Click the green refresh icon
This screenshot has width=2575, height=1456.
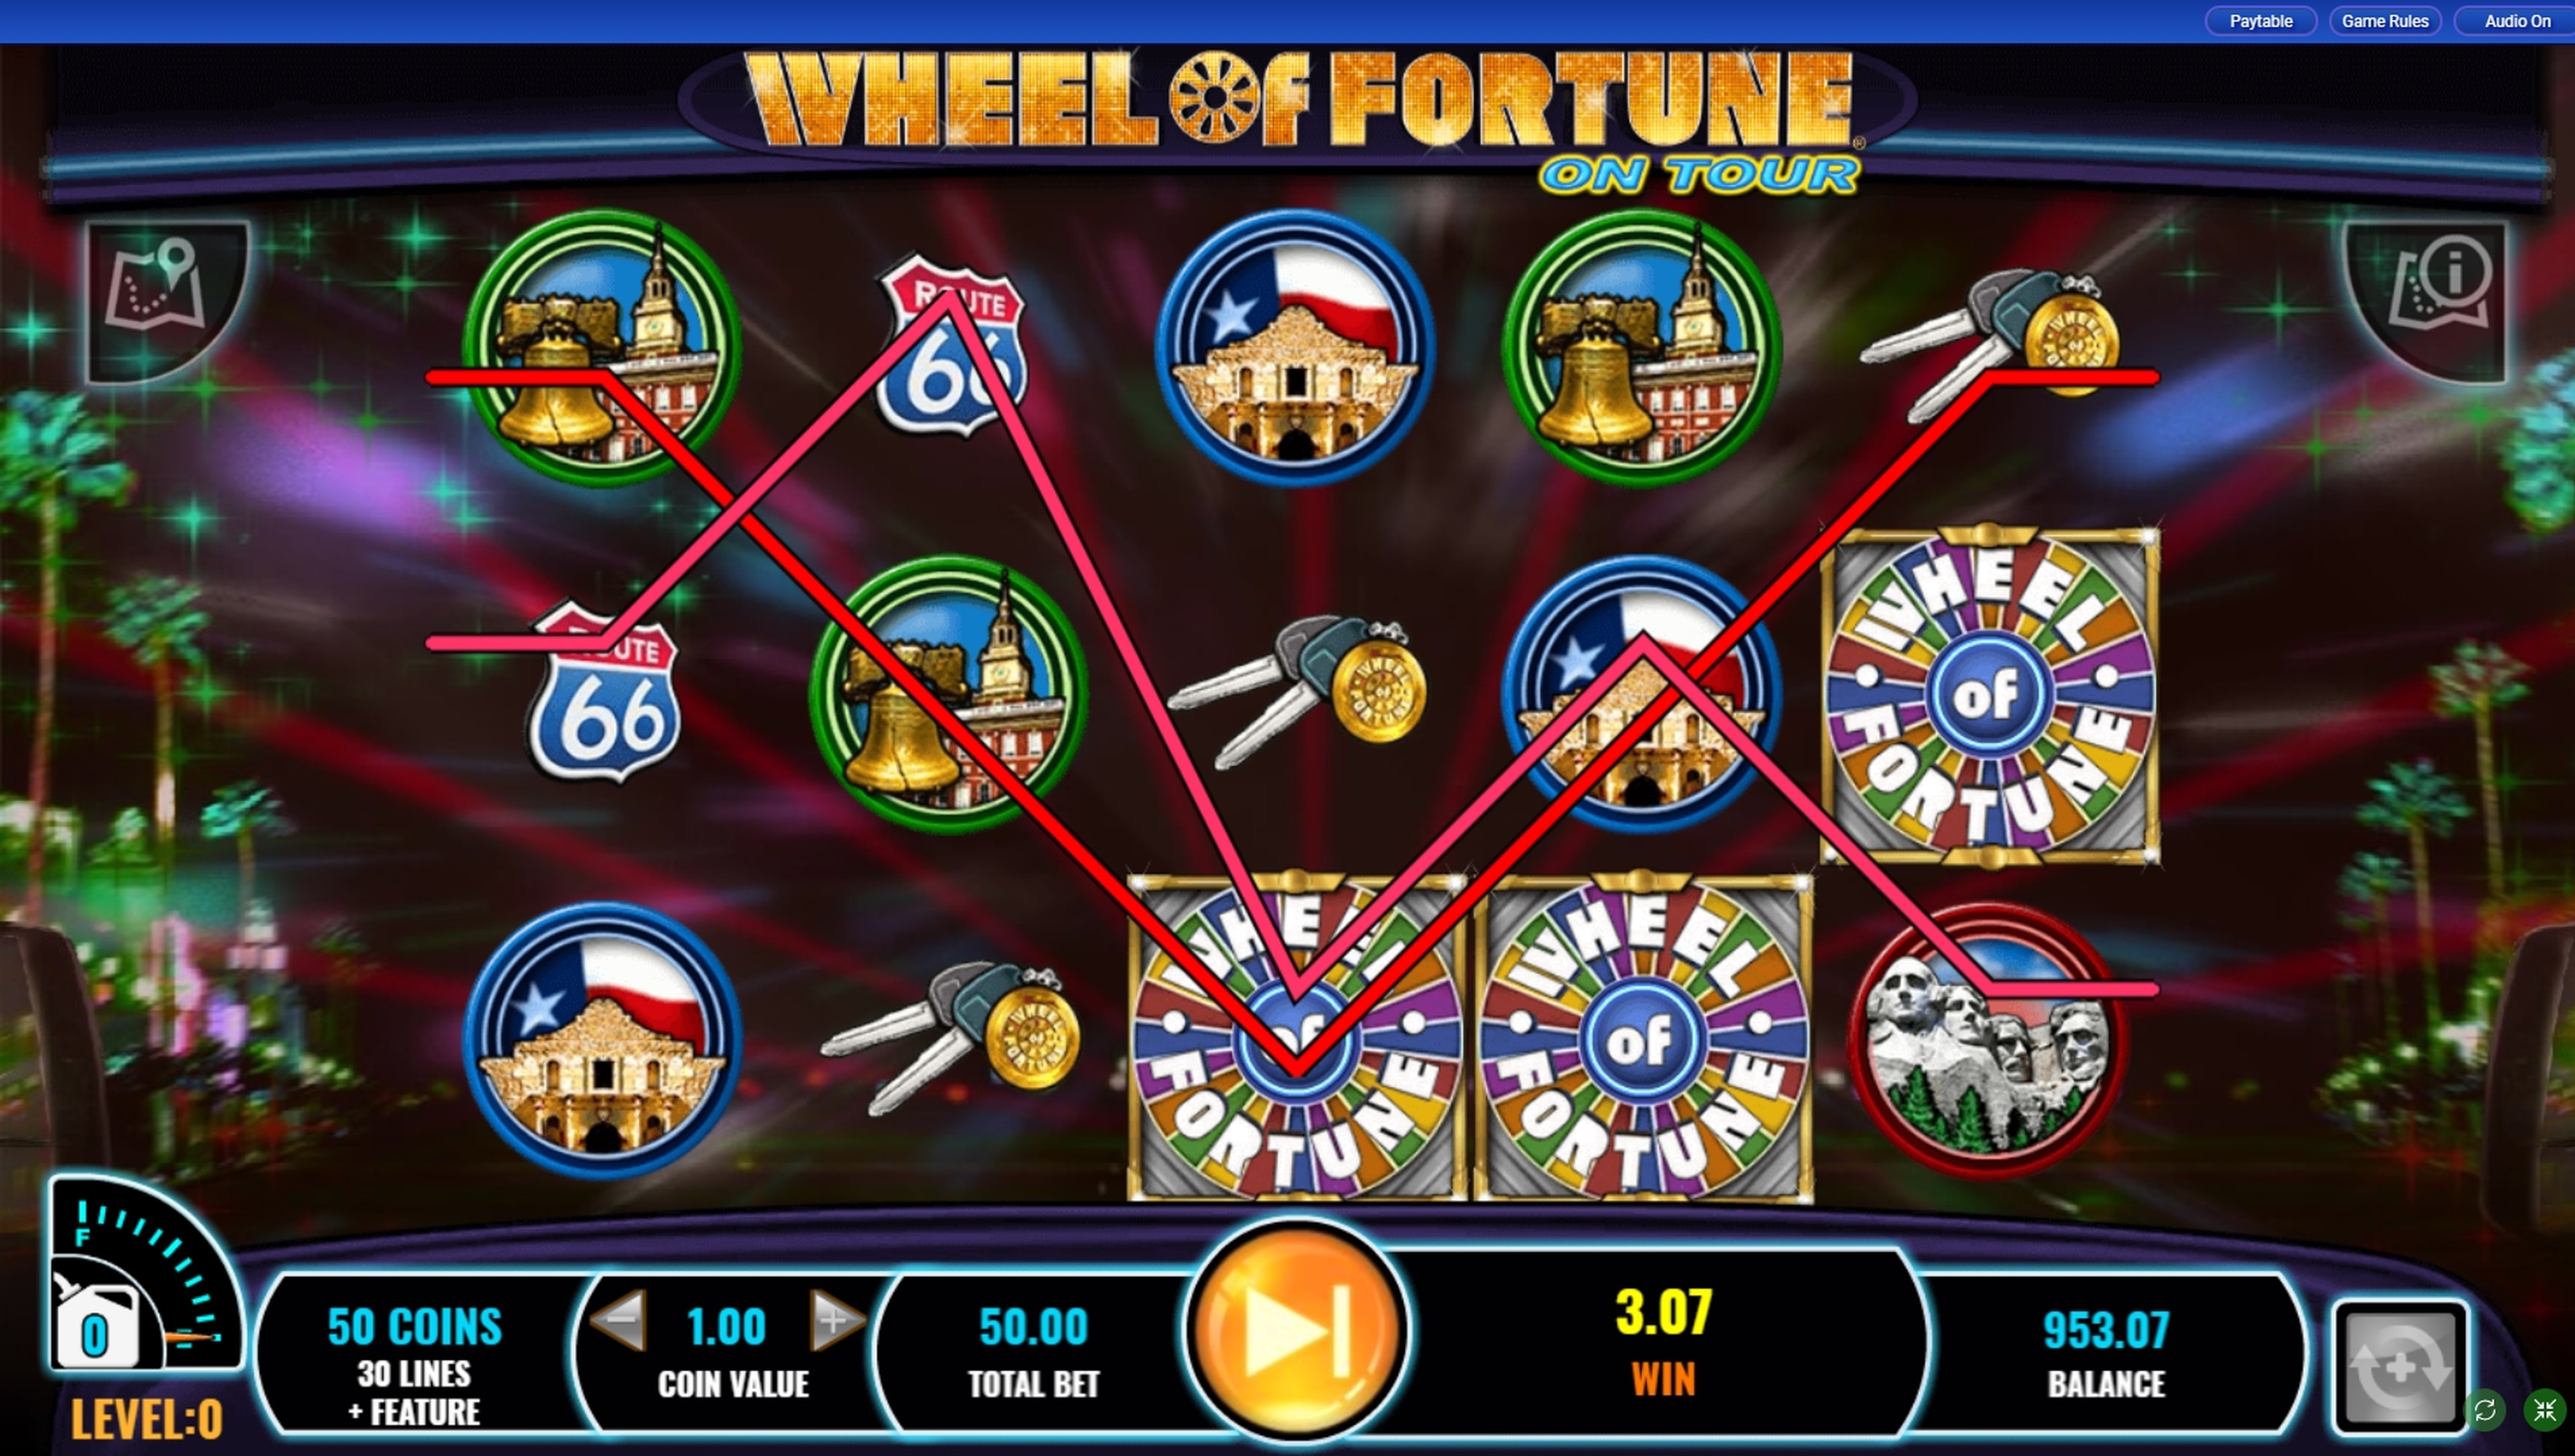coord(2485,1411)
